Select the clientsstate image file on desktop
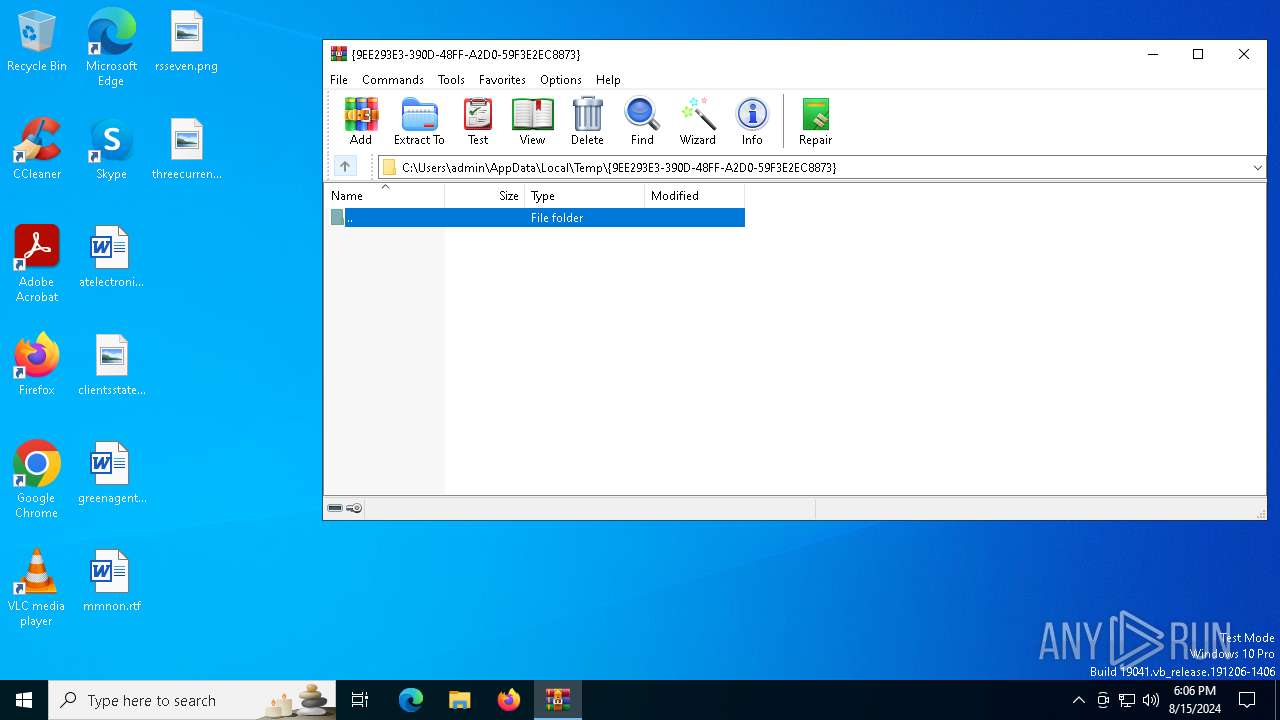This screenshot has height=720, width=1280. (111, 365)
